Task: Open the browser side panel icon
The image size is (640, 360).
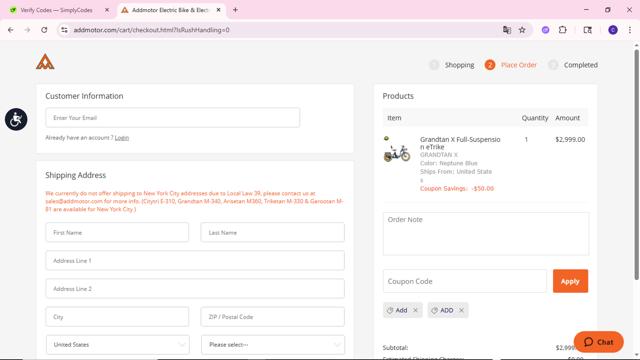Action: point(587,30)
